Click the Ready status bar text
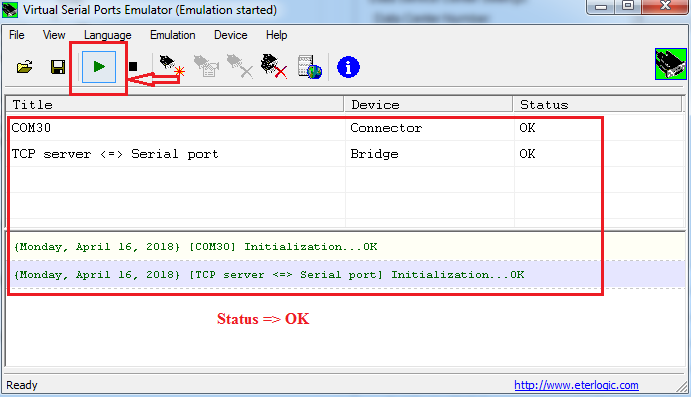Image resolution: width=691 pixels, height=397 pixels. (x=22, y=385)
